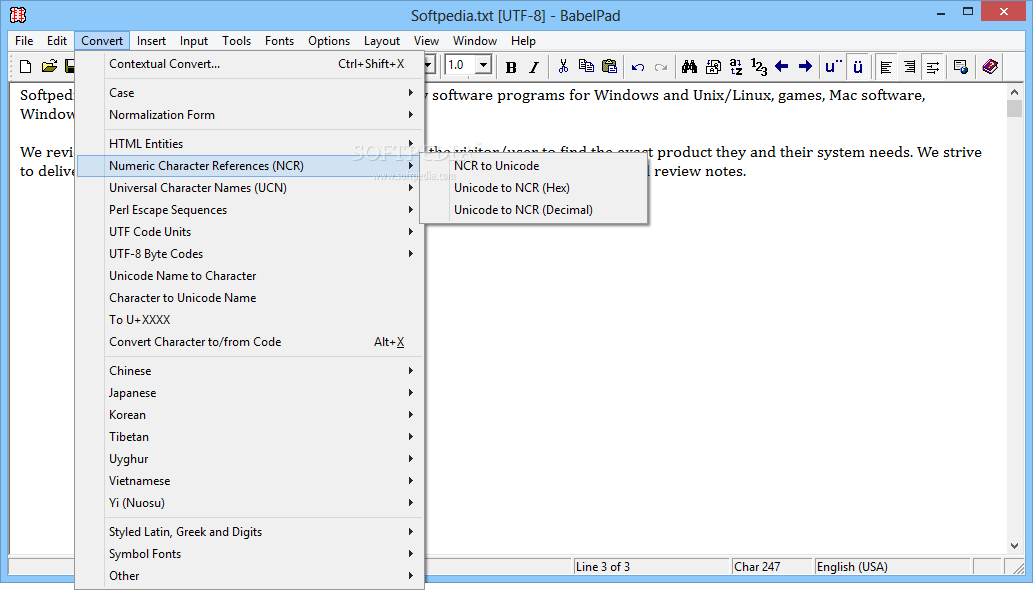Click the Replace icon beside binoculars
Viewport: 1033px width, 590px height.
click(713, 67)
